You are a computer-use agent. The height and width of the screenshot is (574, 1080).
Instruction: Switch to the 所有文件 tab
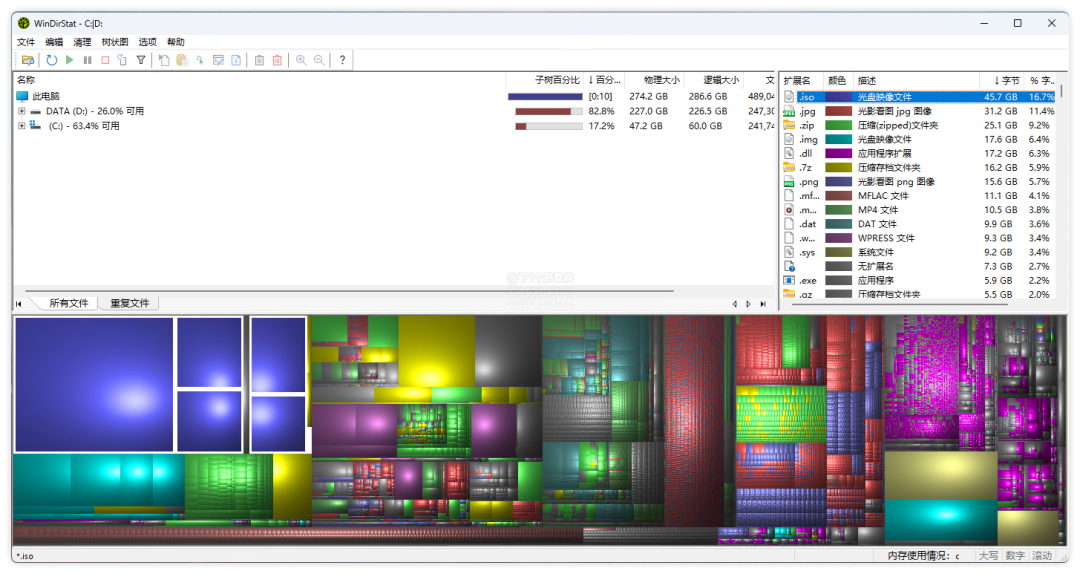pyautogui.click(x=69, y=303)
